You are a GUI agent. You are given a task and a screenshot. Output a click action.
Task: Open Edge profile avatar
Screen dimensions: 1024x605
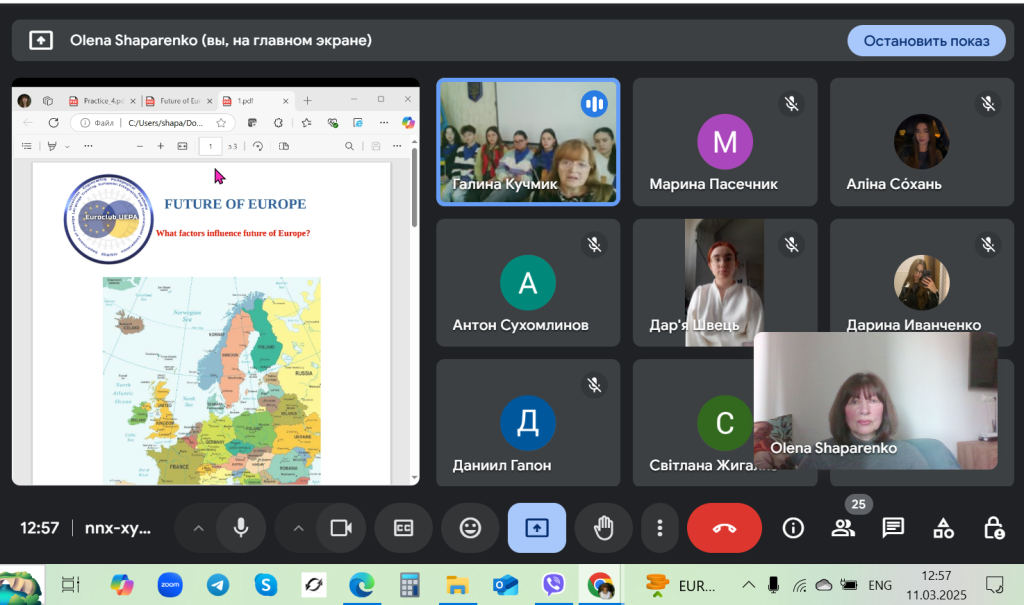24,101
